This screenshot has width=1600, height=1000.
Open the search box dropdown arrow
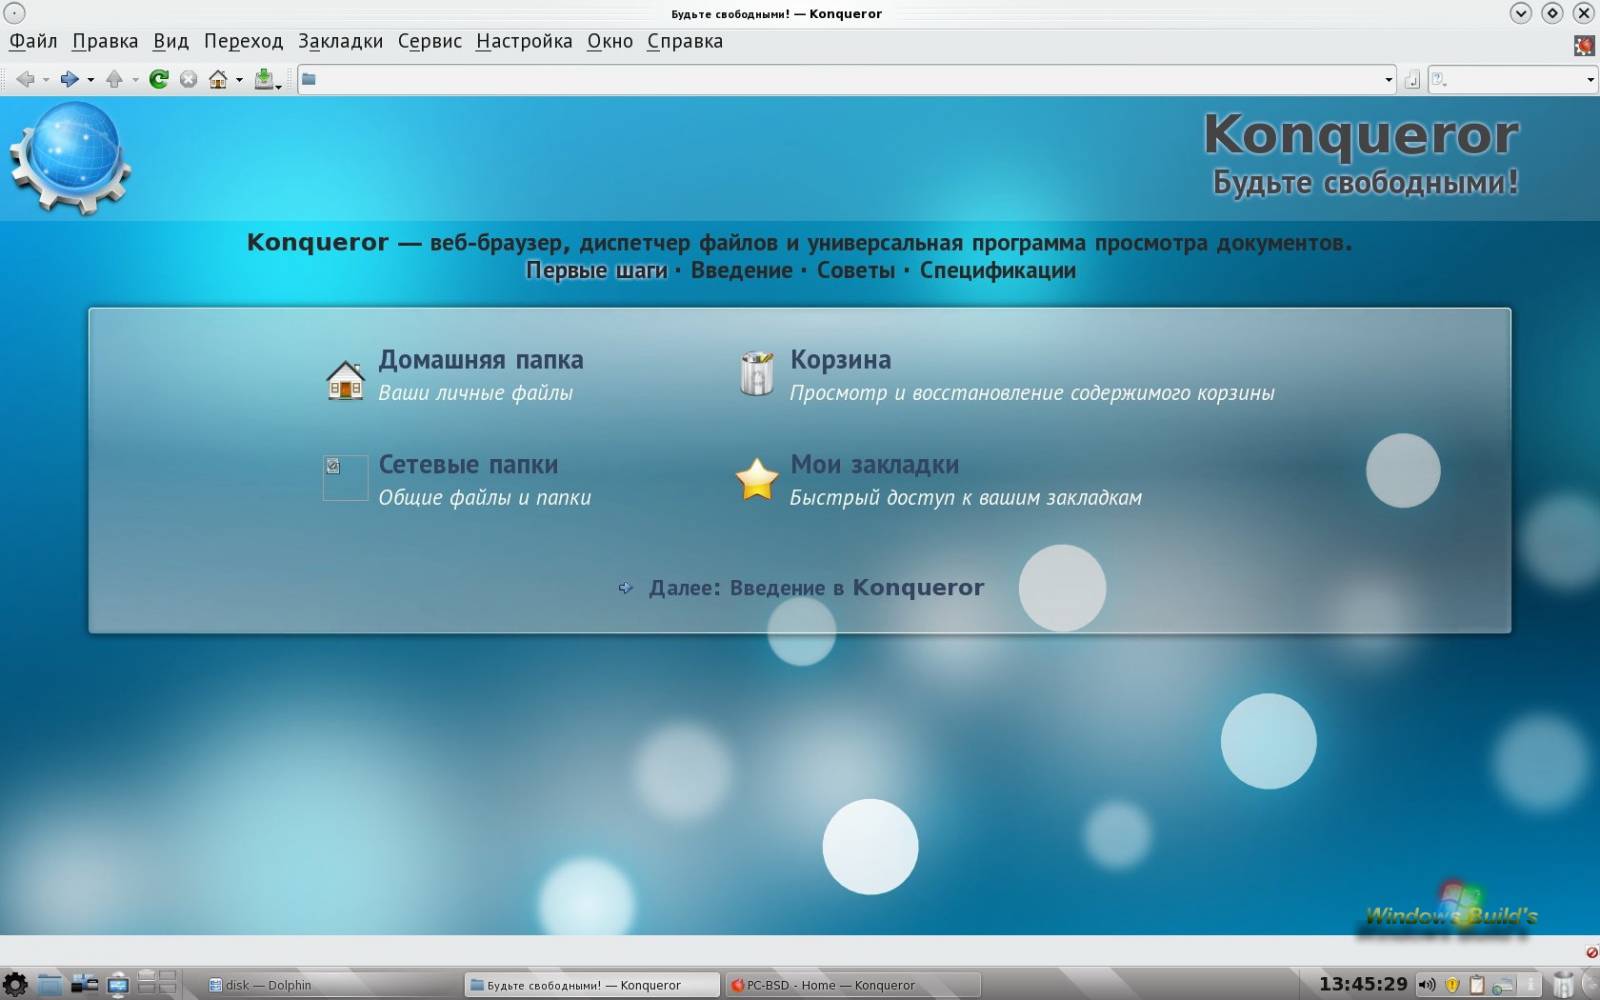pos(1590,80)
